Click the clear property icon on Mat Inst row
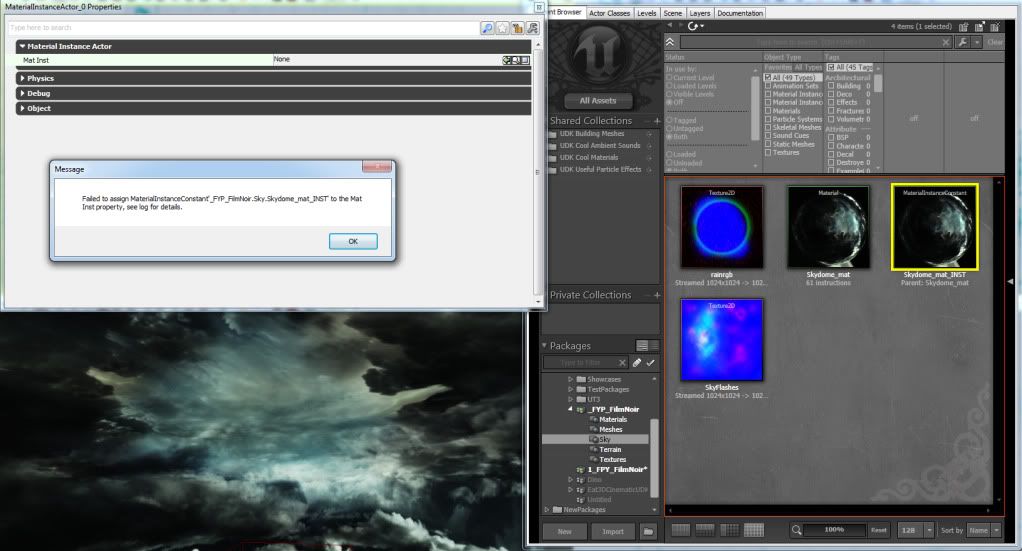The width and height of the screenshot is (1022, 551). coord(525,60)
